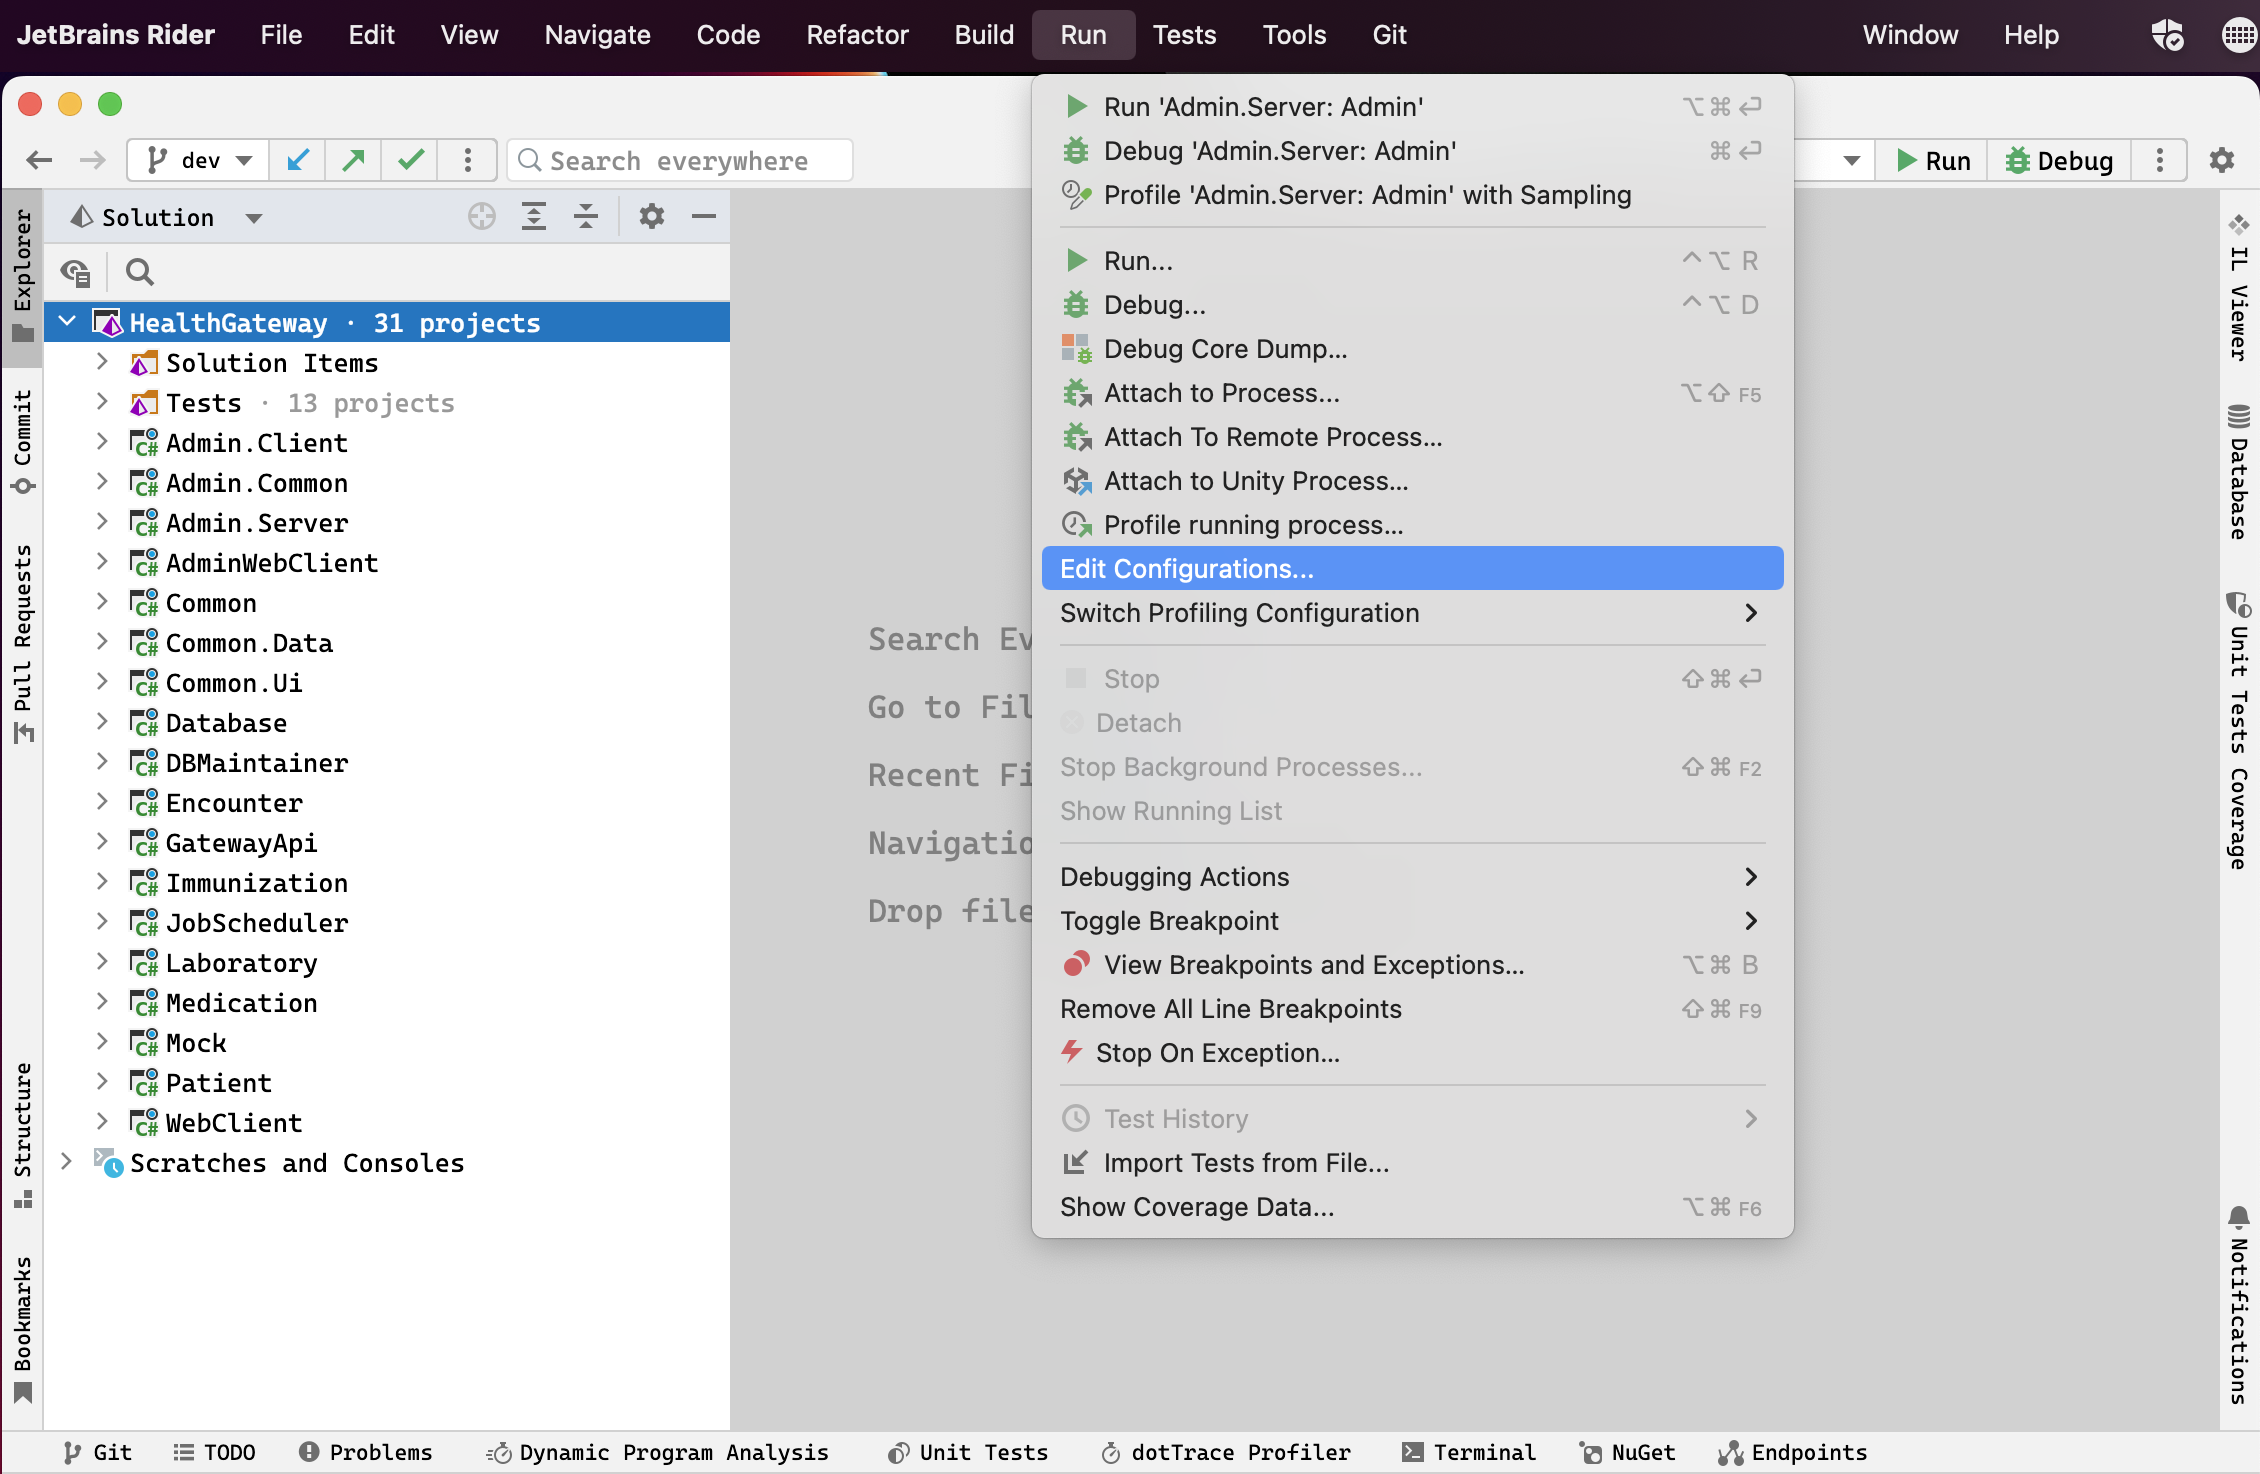
Task: Open the Bookmarks tool window
Action: tap(23, 1330)
